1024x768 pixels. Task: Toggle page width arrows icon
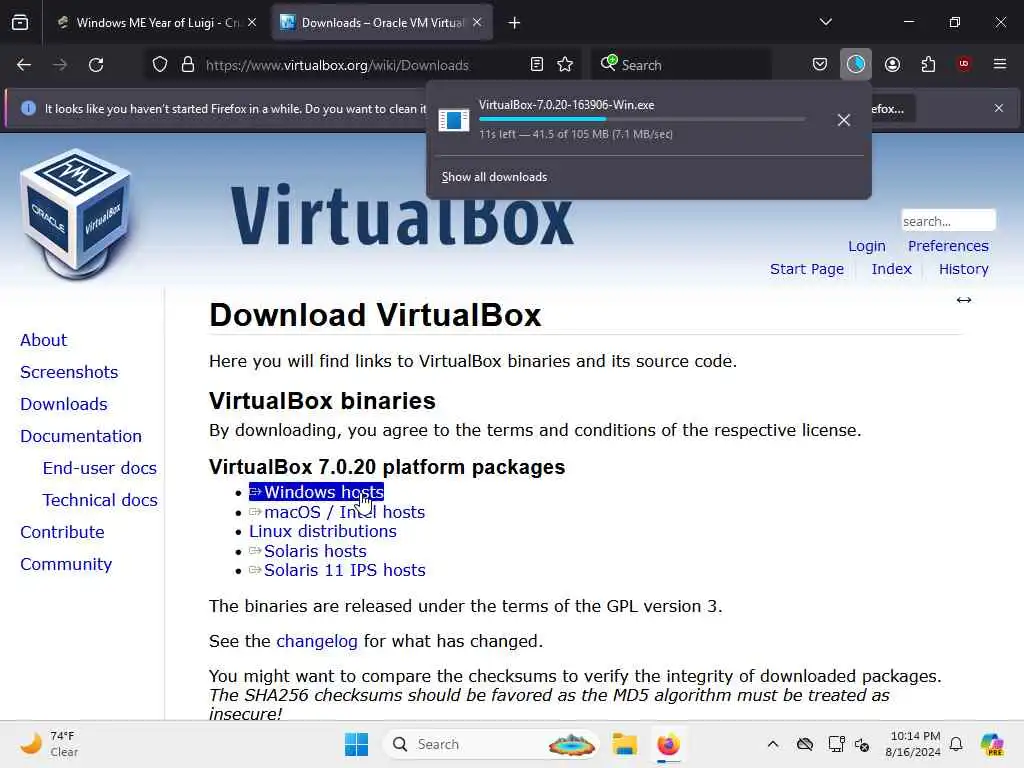964,300
